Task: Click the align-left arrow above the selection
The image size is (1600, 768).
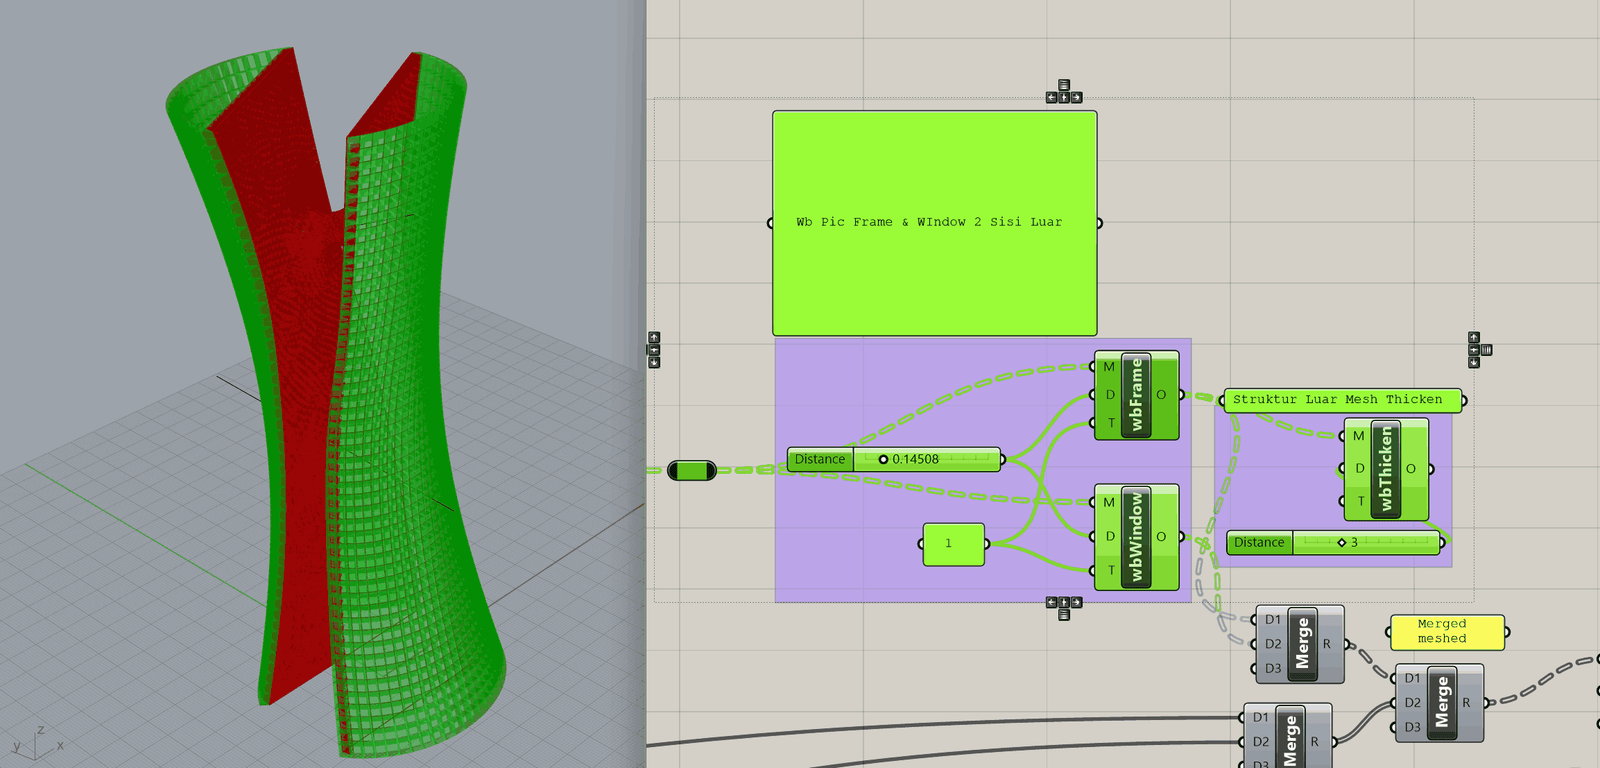Action: pyautogui.click(x=1051, y=98)
